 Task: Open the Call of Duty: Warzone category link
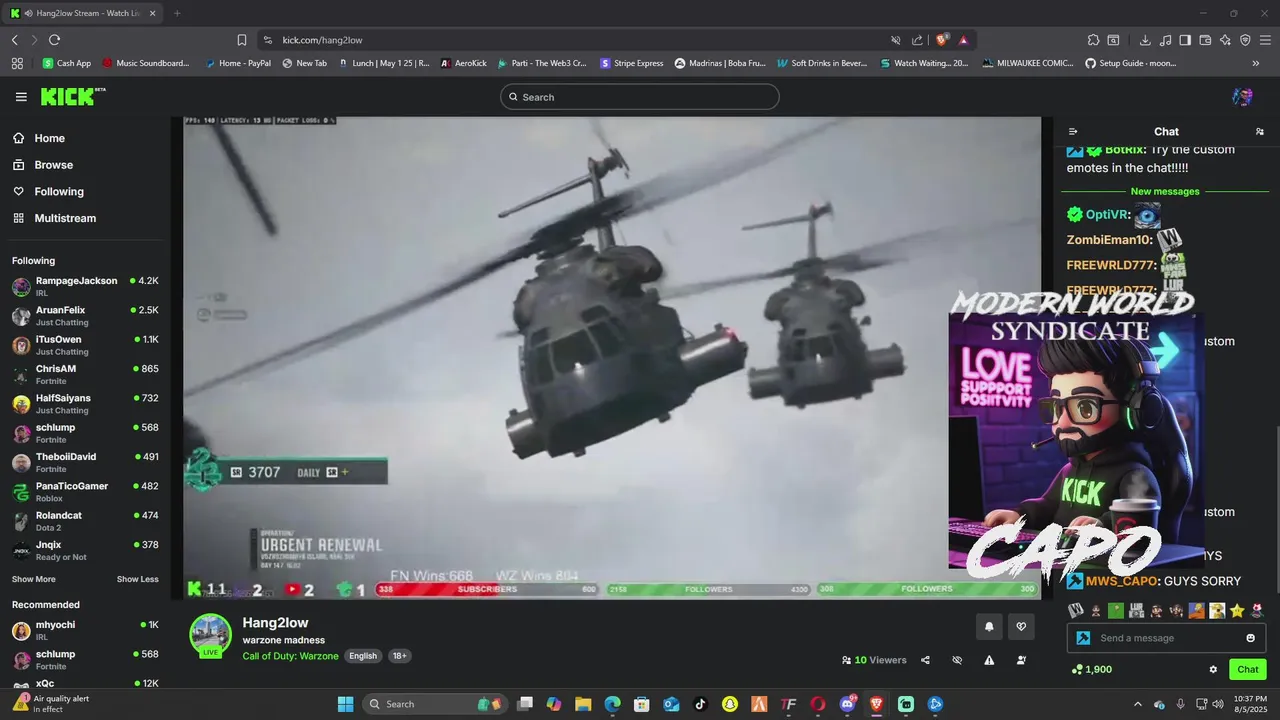coord(291,656)
